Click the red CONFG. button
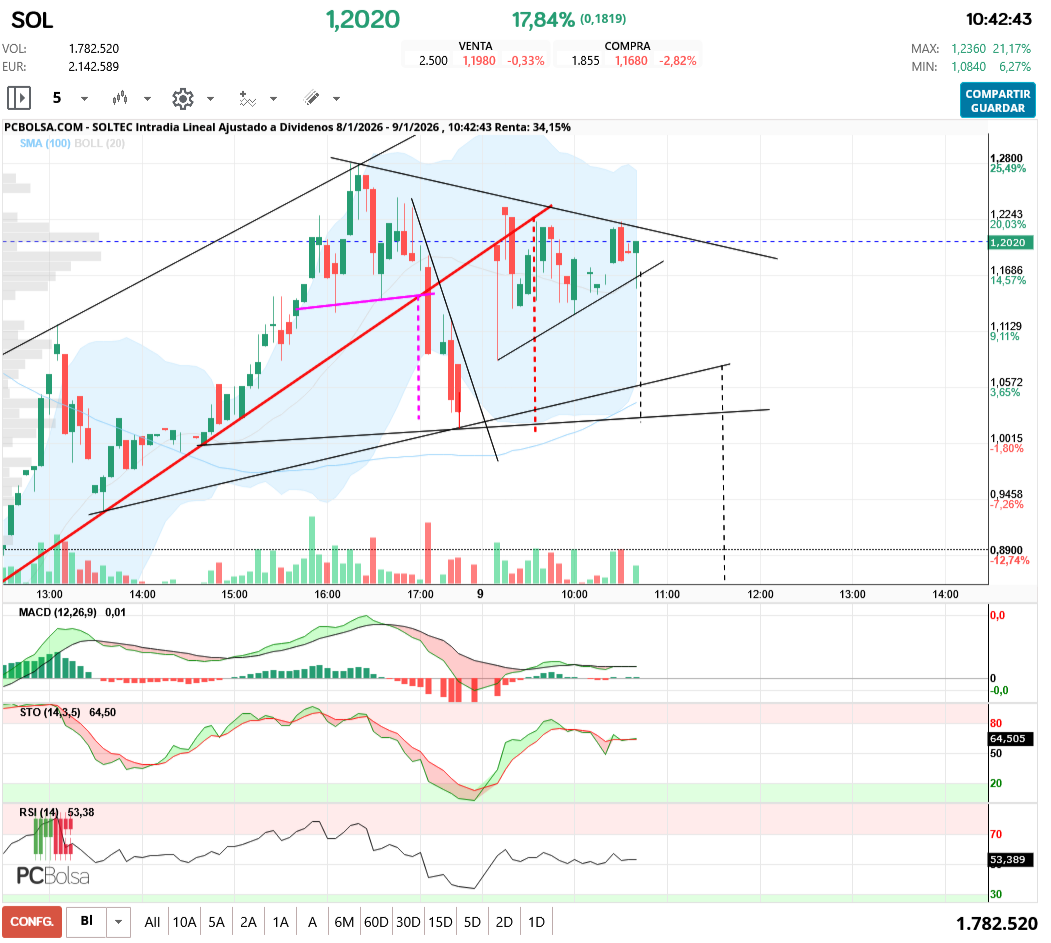Image resolution: width=1051 pixels, height=943 pixels. pyautogui.click(x=32, y=921)
